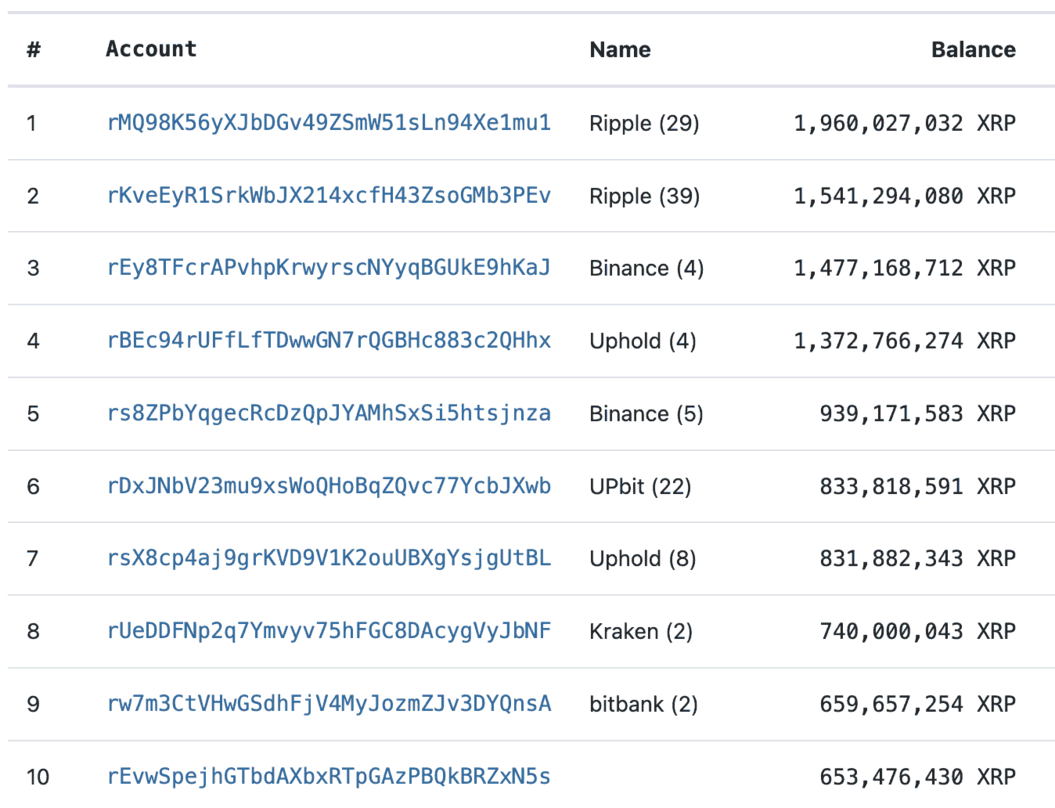Select the name Uphold (4)
Viewport: 1055px width, 808px height.
643,341
